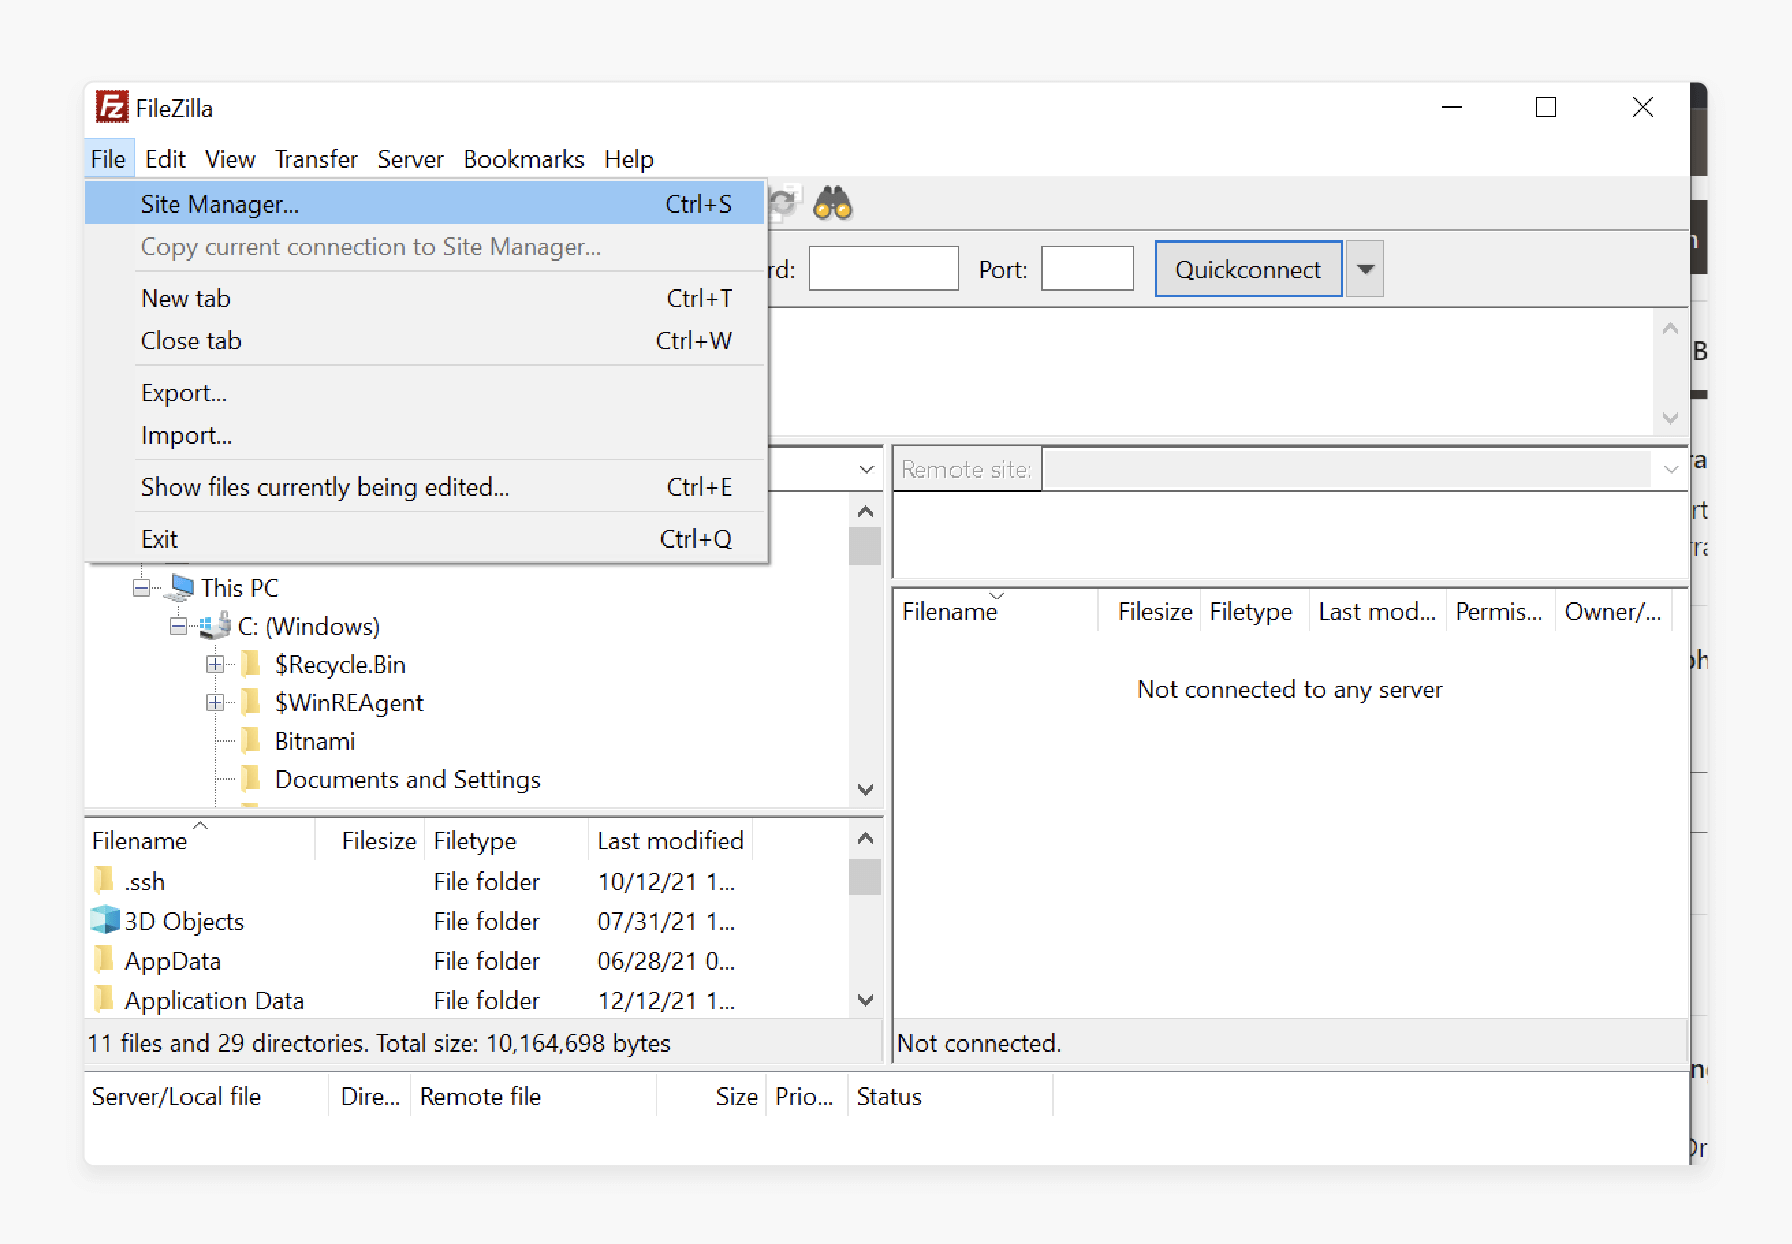This screenshot has height=1244, width=1792.
Task: Sort local files by Last modified column
Action: [670, 840]
